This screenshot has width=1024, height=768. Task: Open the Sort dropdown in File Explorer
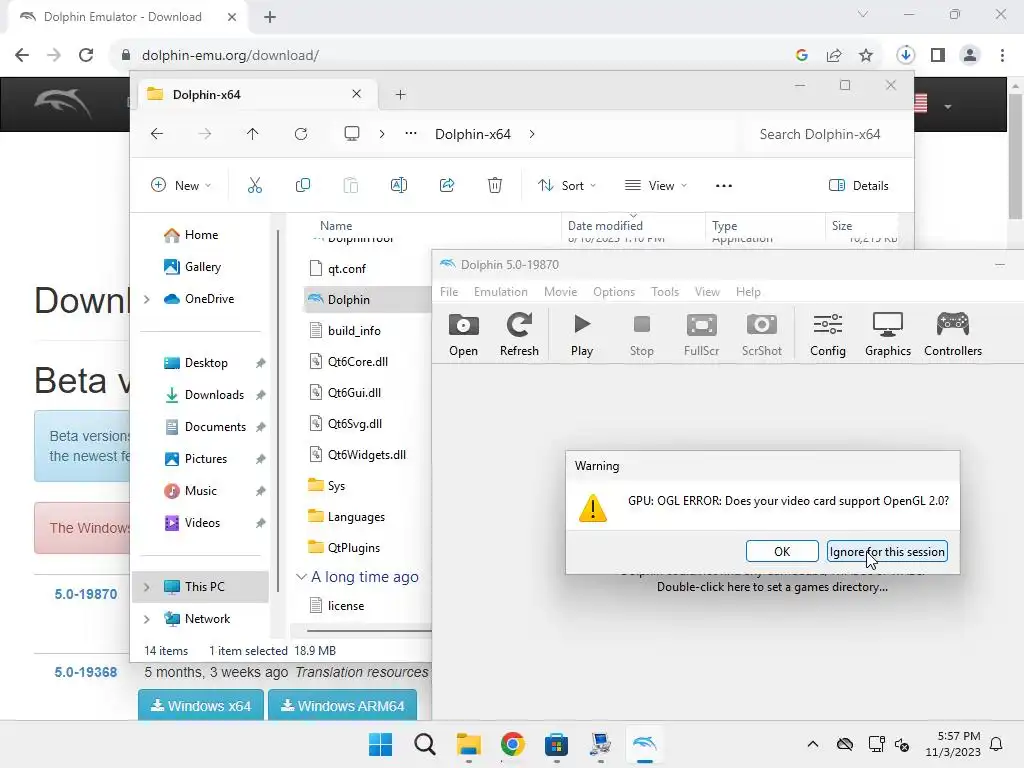click(567, 185)
